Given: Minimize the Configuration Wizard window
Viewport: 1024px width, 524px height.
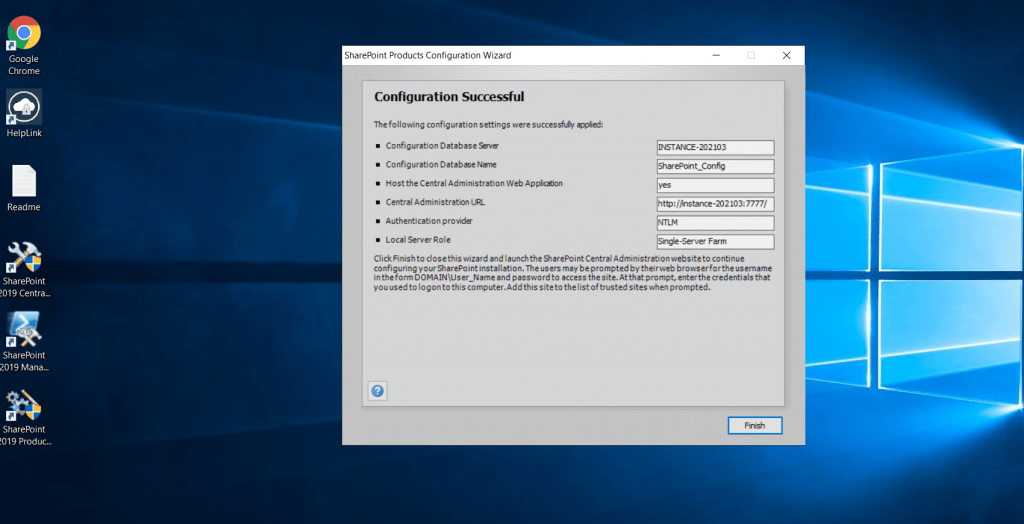Looking at the screenshot, I should [x=716, y=56].
